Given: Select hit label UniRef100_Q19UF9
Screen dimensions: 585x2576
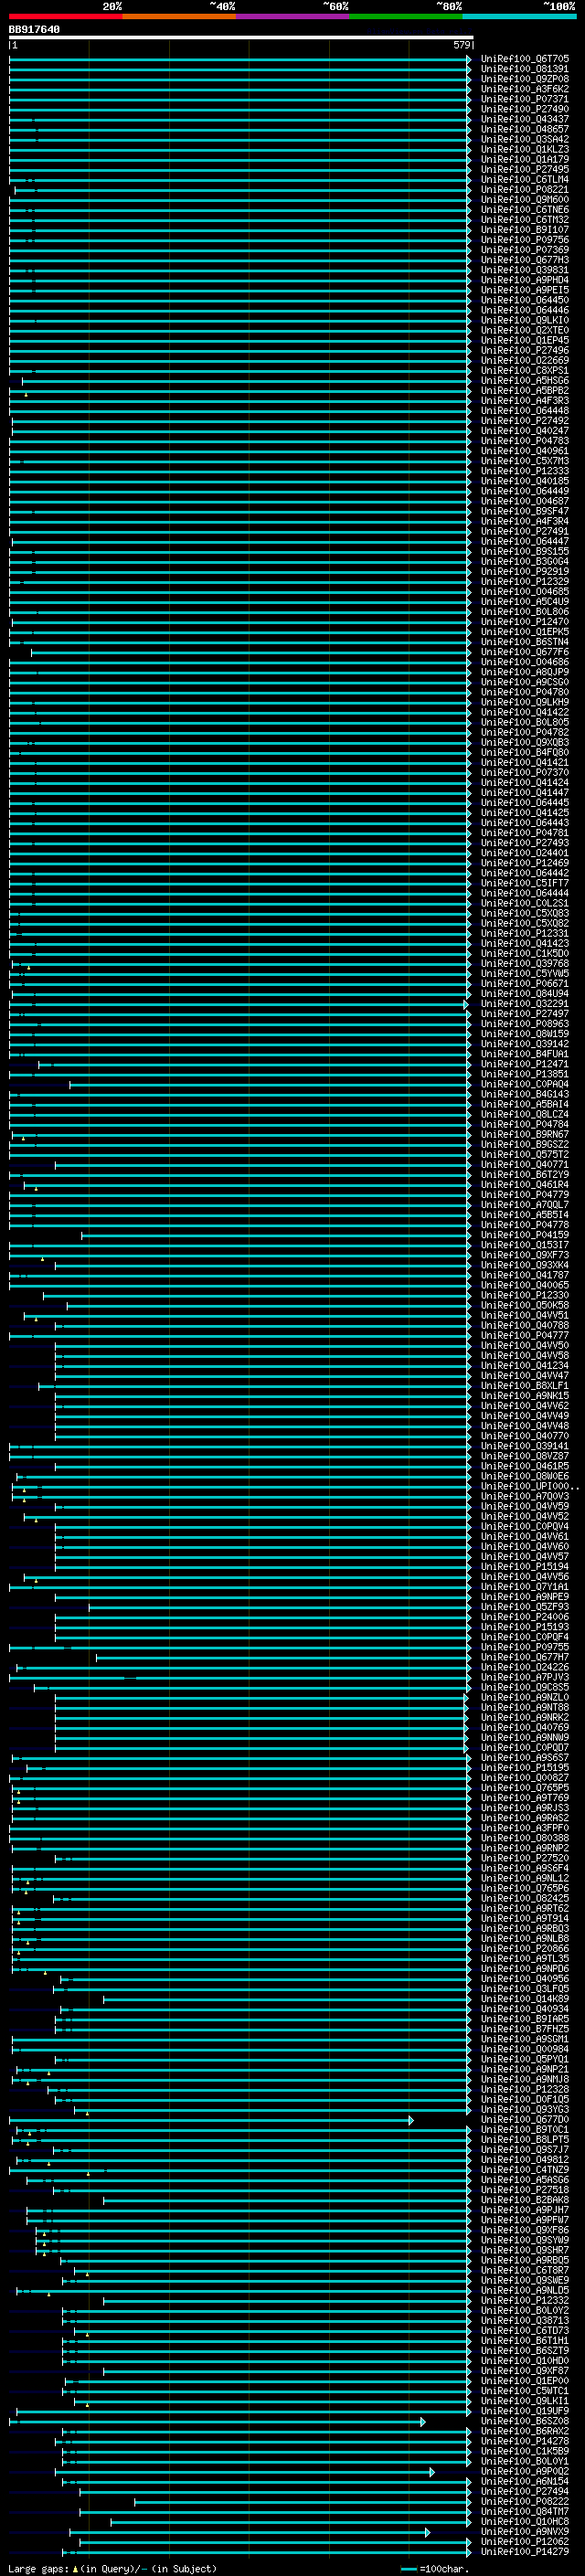Looking at the screenshot, I should (524, 2411).
